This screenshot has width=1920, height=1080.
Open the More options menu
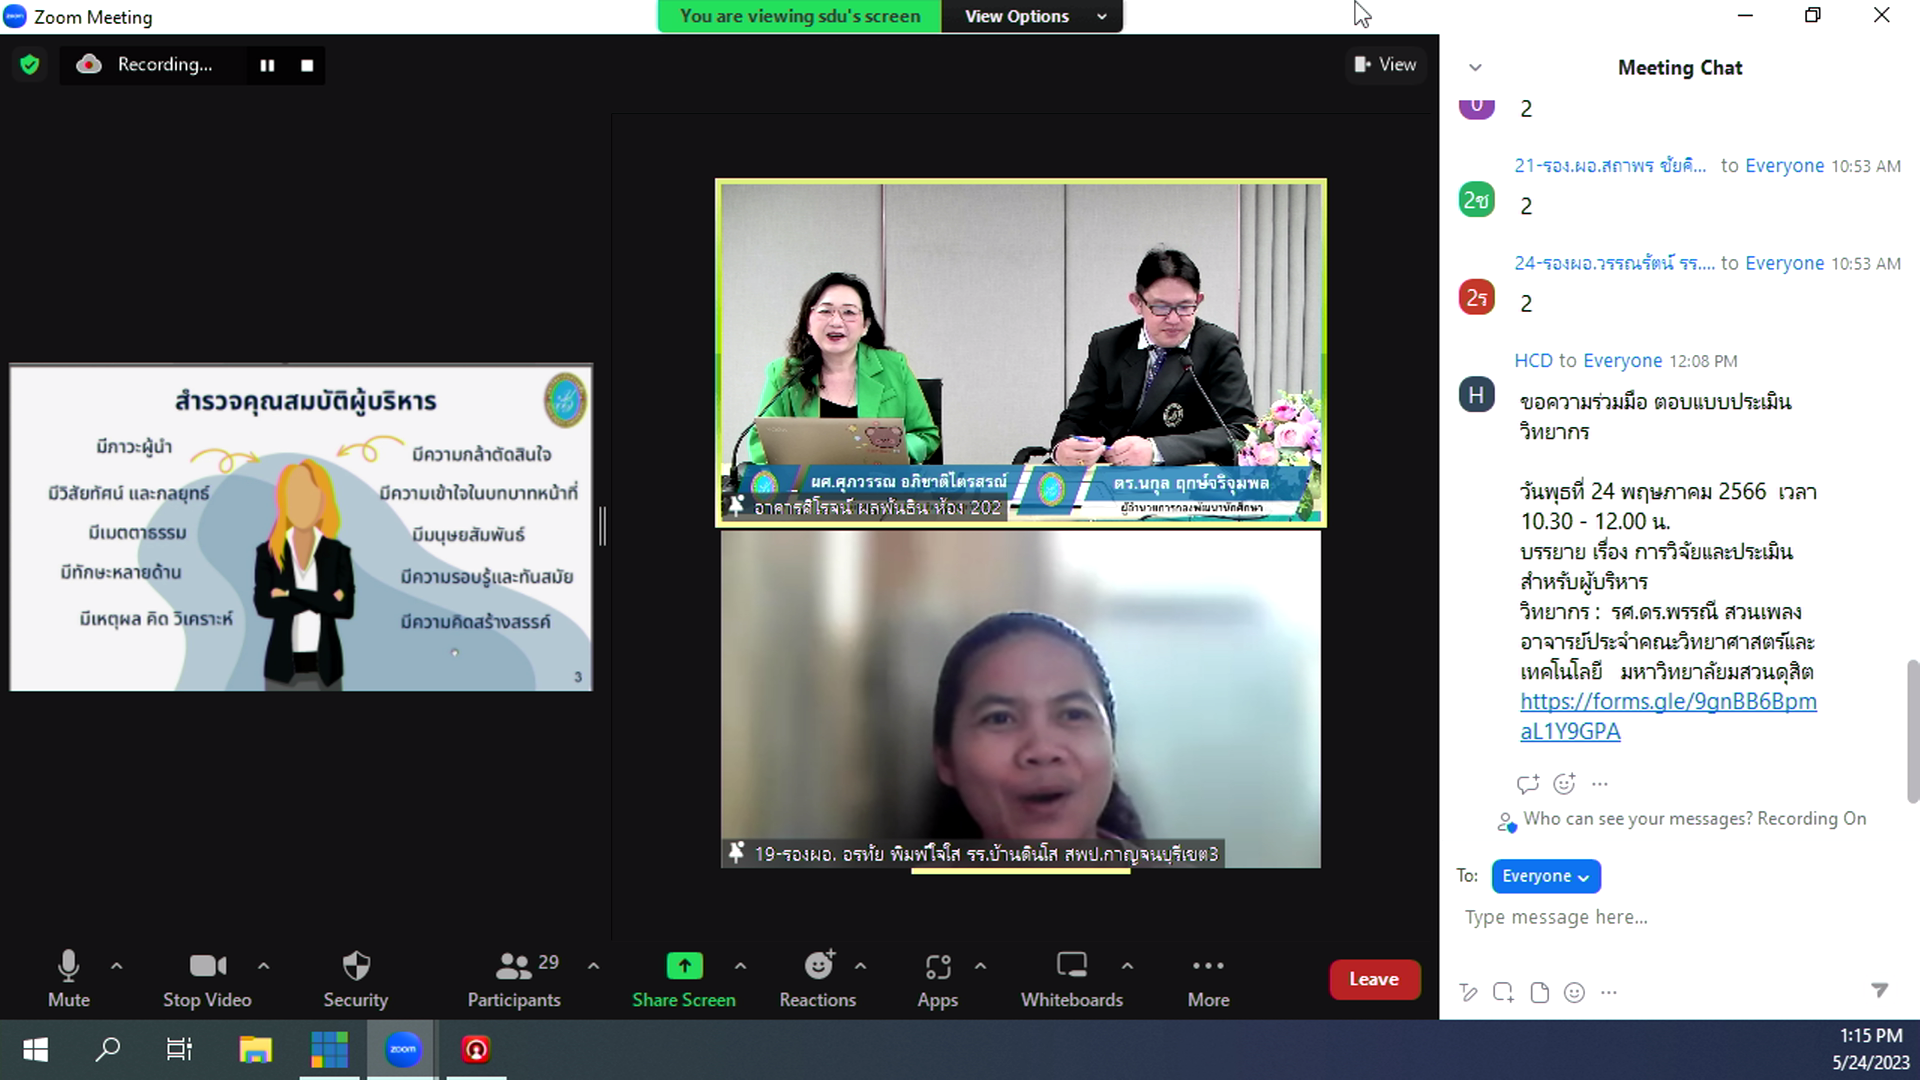pyautogui.click(x=1208, y=978)
